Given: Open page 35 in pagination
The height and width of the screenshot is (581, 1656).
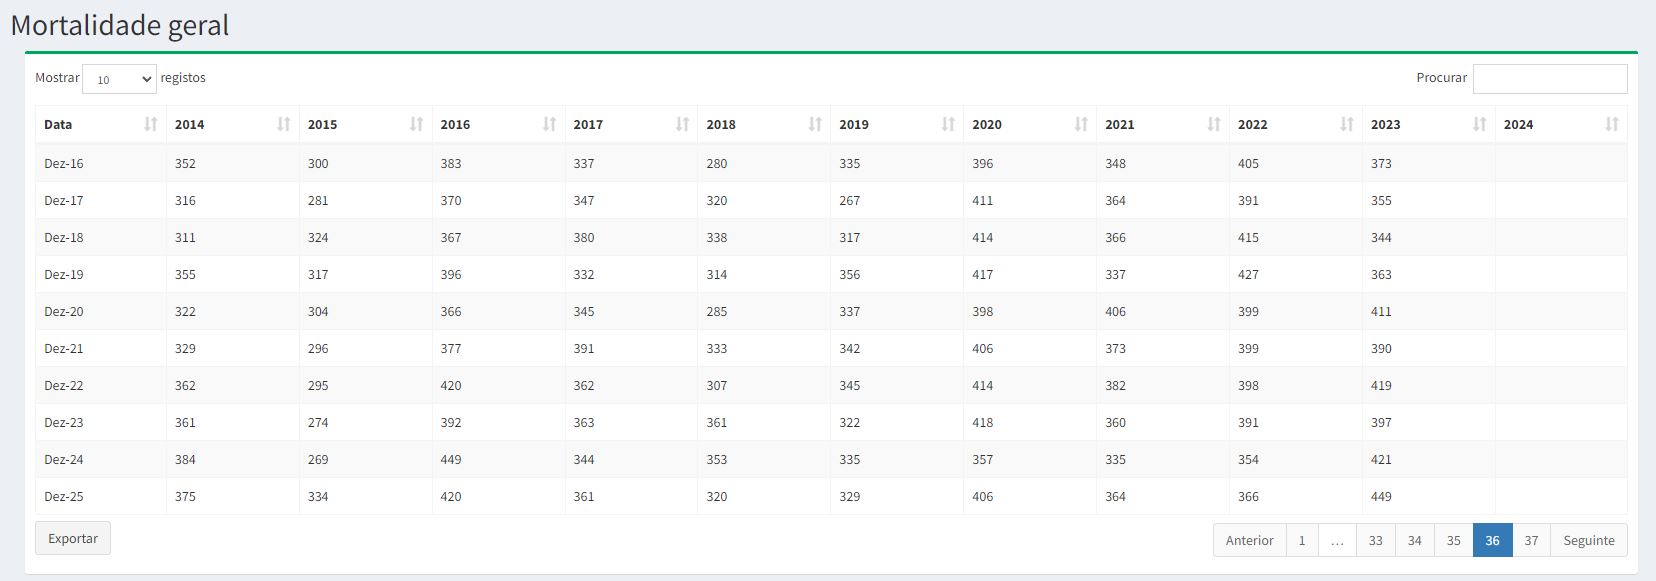Looking at the screenshot, I should (x=1454, y=540).
